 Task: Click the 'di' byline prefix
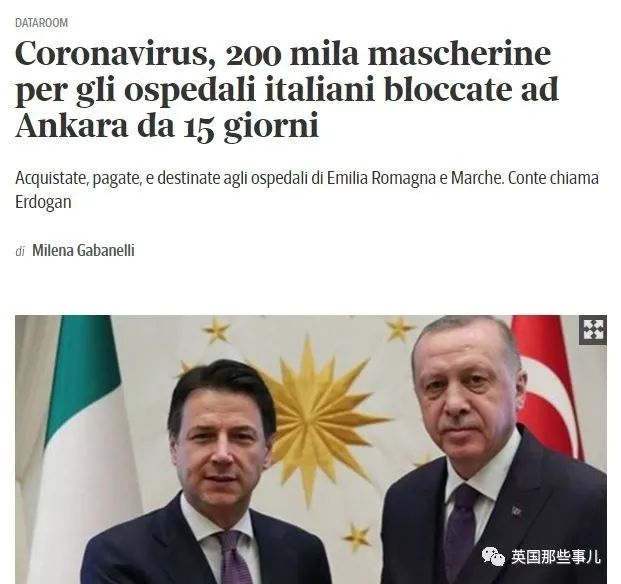point(20,251)
